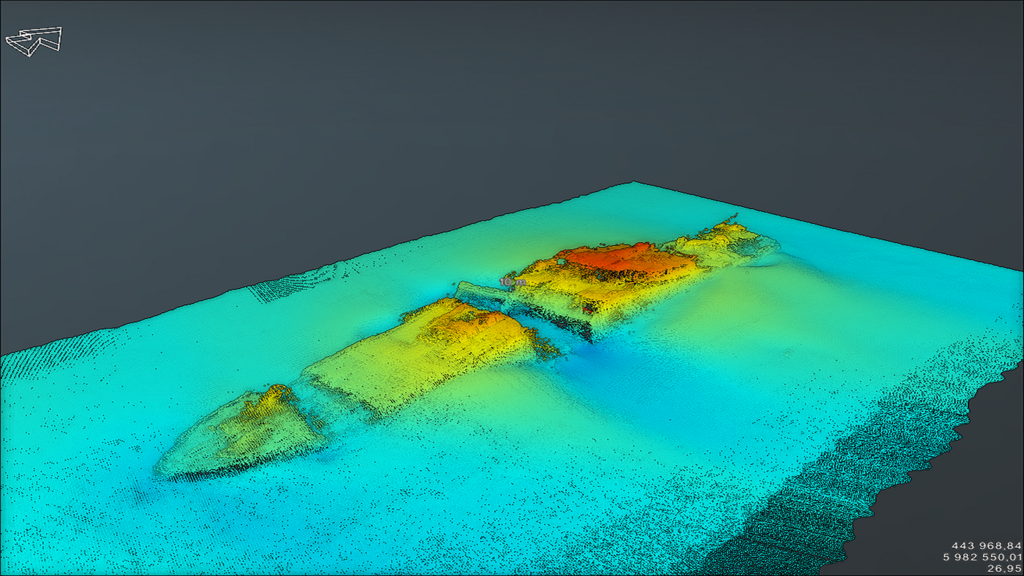
Task: Select the "10 m" measurement label
Action: (x=512, y=283)
